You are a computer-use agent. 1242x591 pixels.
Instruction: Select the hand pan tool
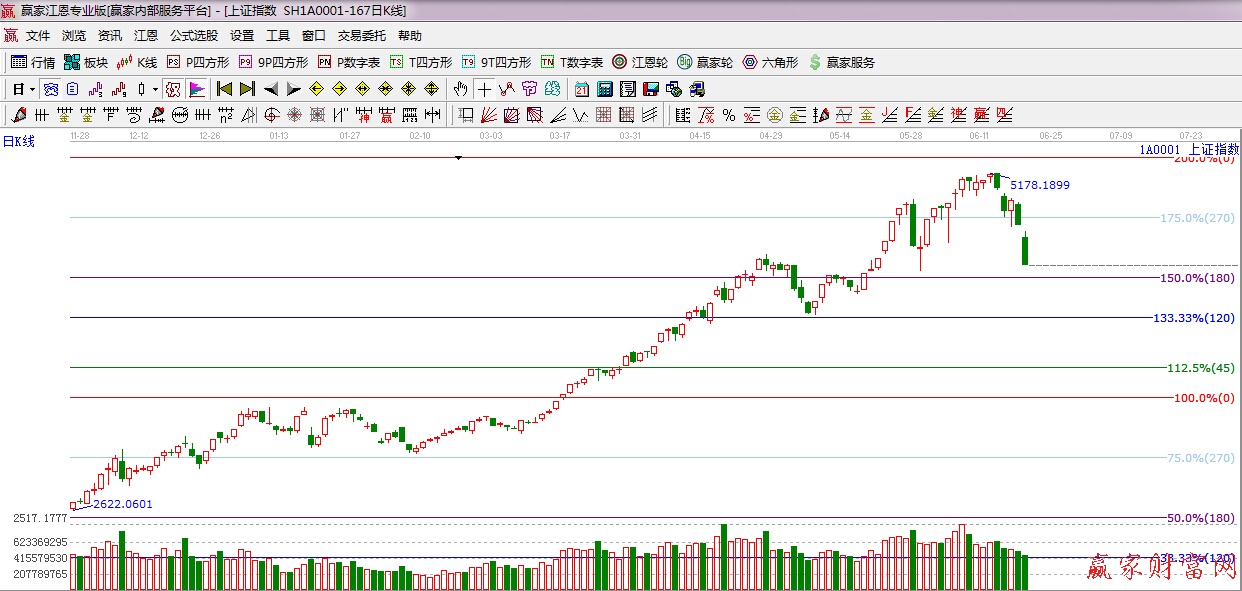click(x=460, y=89)
